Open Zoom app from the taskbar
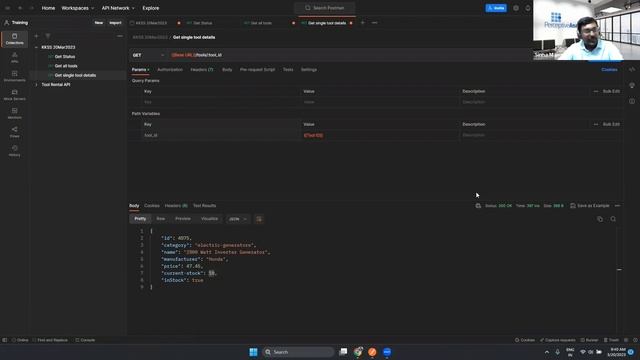The image size is (640, 360). [x=387, y=352]
